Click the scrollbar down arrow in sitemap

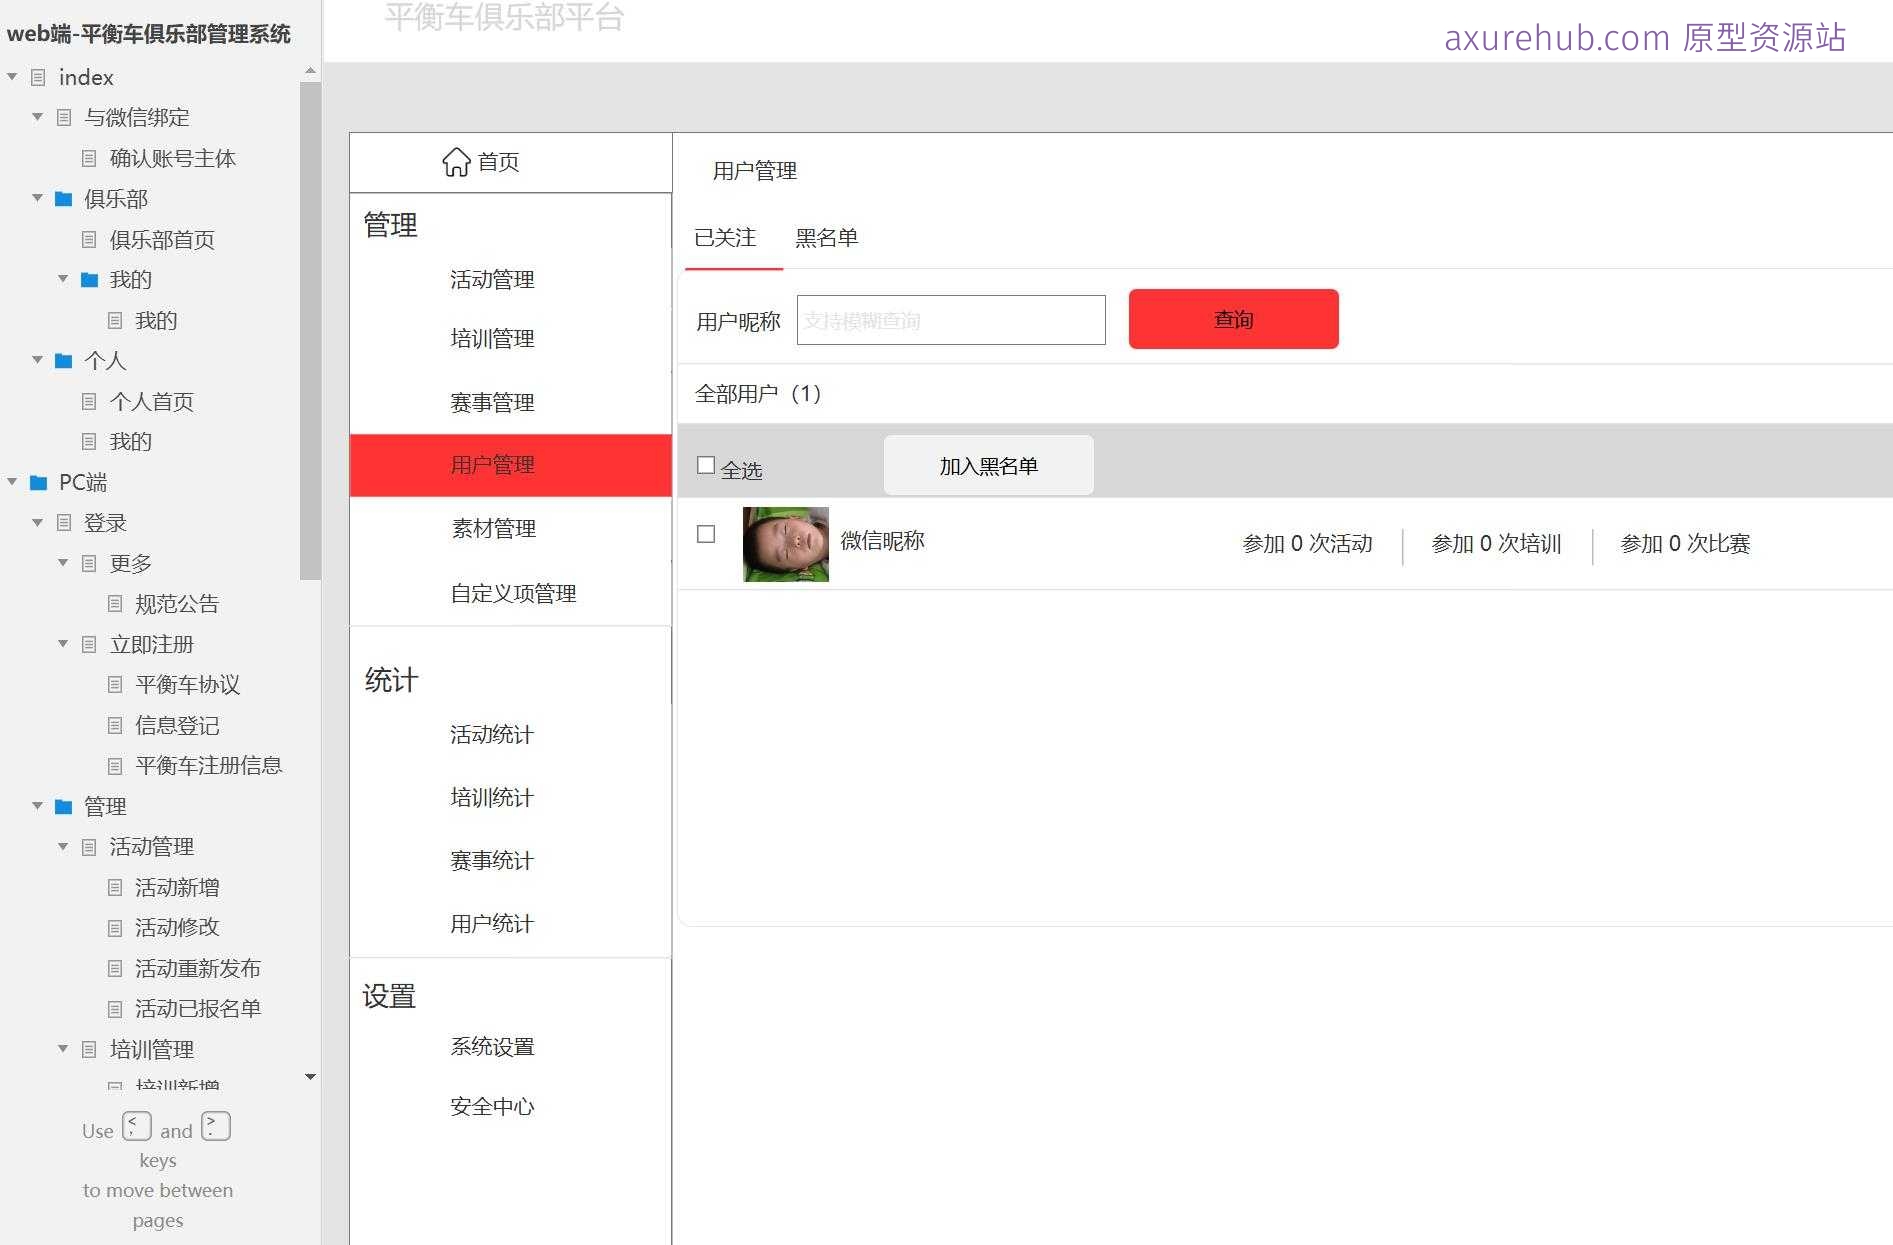pyautogui.click(x=310, y=1077)
